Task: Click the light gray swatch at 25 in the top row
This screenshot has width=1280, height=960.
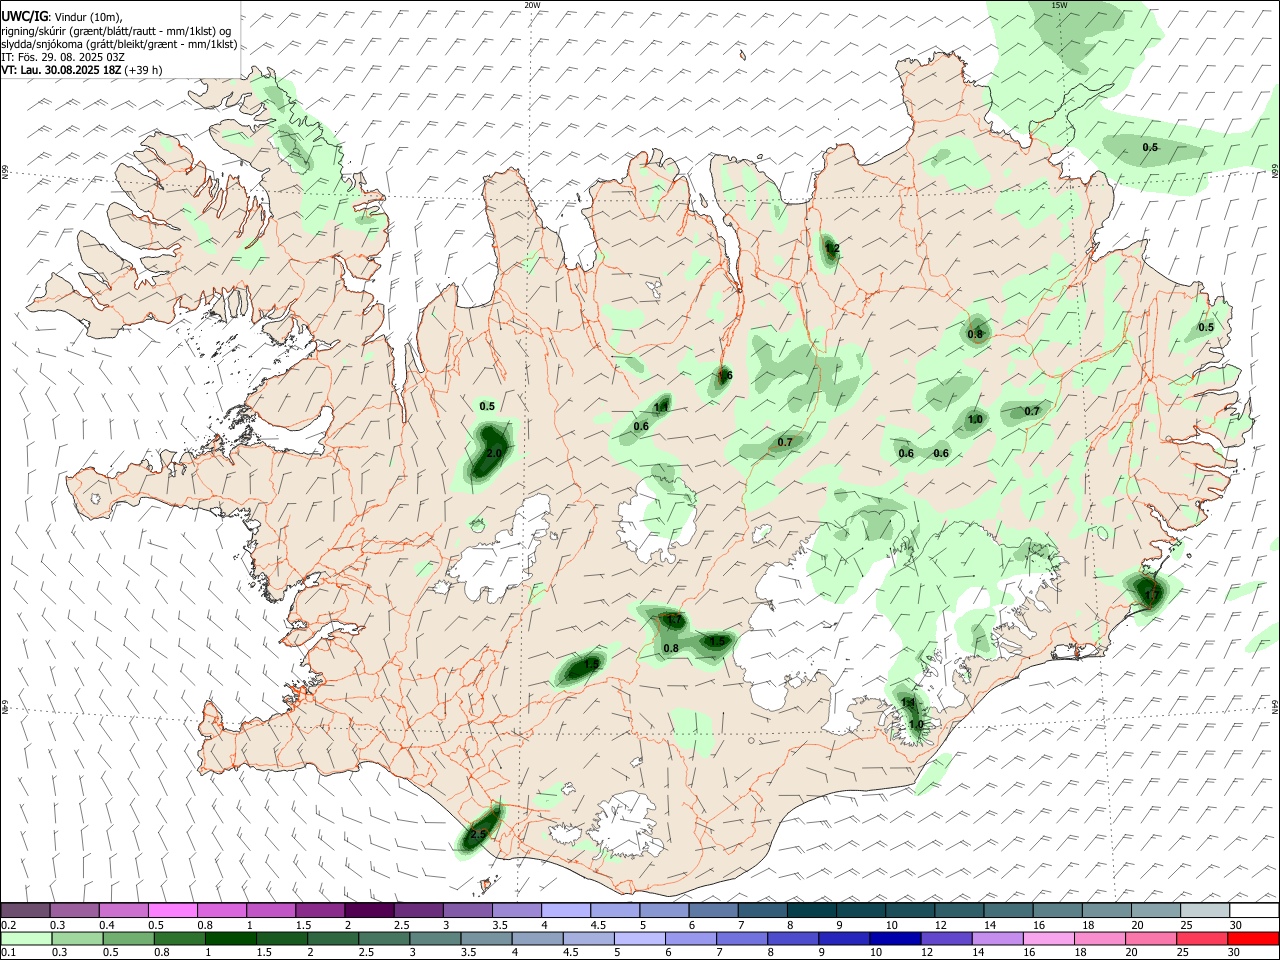Action: click(x=1205, y=911)
